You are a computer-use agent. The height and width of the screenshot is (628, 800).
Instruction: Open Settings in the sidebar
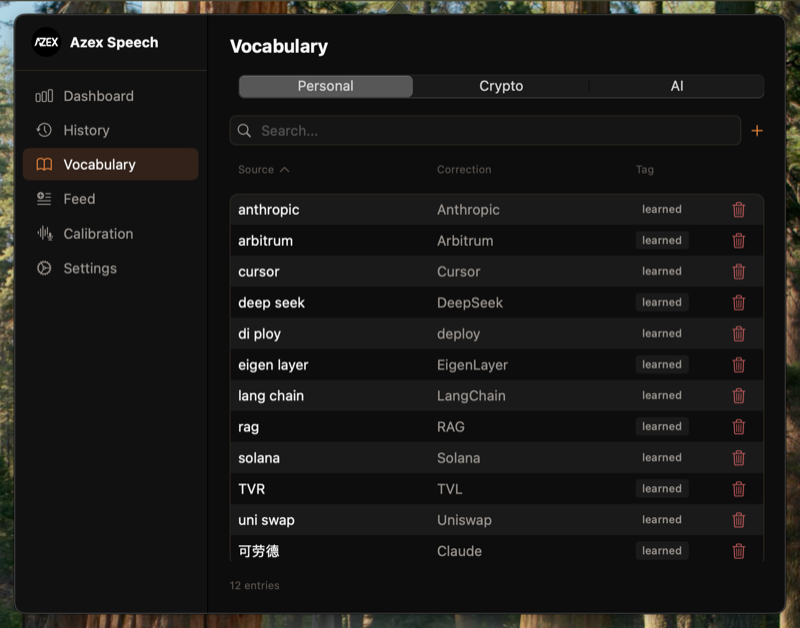coord(110,268)
